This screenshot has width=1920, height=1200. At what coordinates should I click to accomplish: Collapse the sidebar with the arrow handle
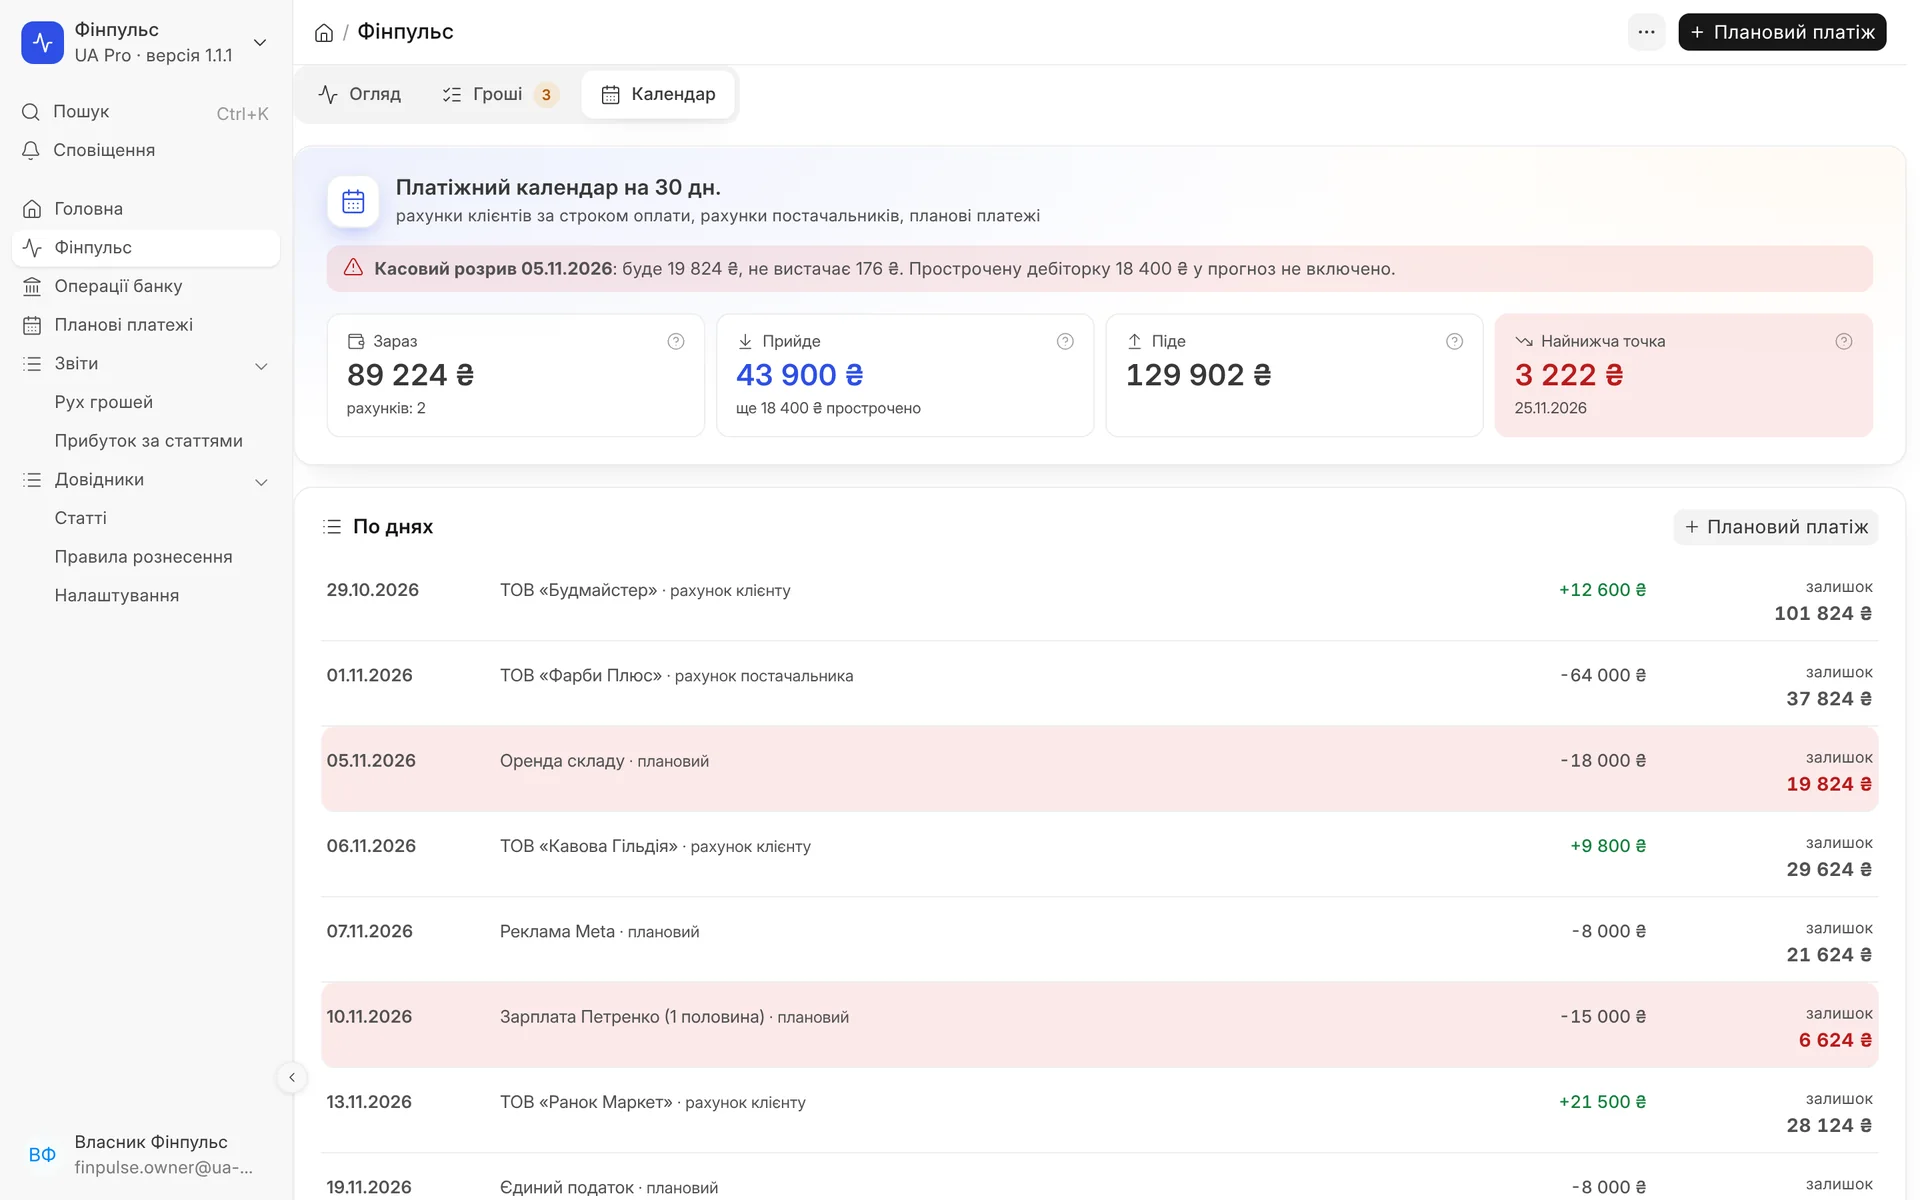pos(291,1077)
